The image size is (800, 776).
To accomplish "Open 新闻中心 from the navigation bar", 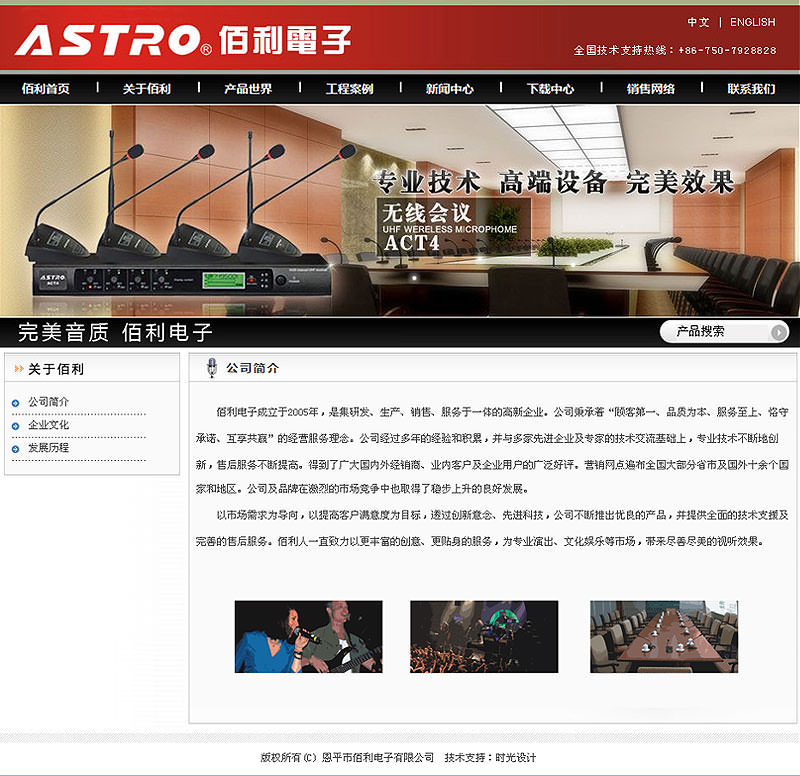I will click(449, 89).
